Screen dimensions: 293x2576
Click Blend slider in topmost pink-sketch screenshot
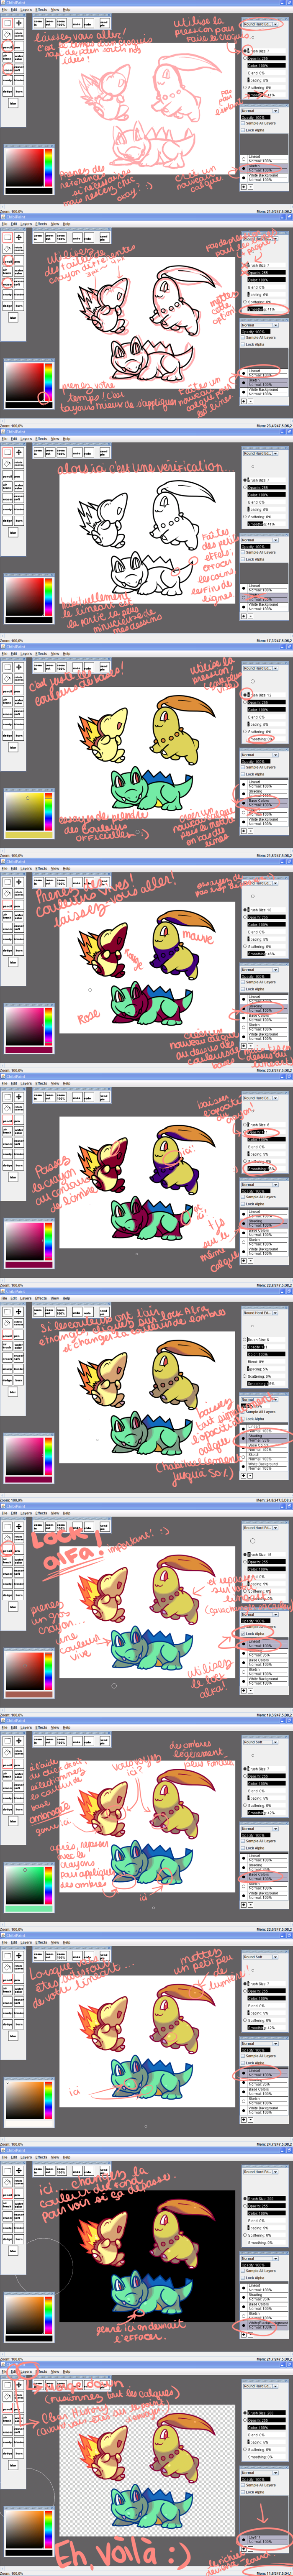pos(267,73)
